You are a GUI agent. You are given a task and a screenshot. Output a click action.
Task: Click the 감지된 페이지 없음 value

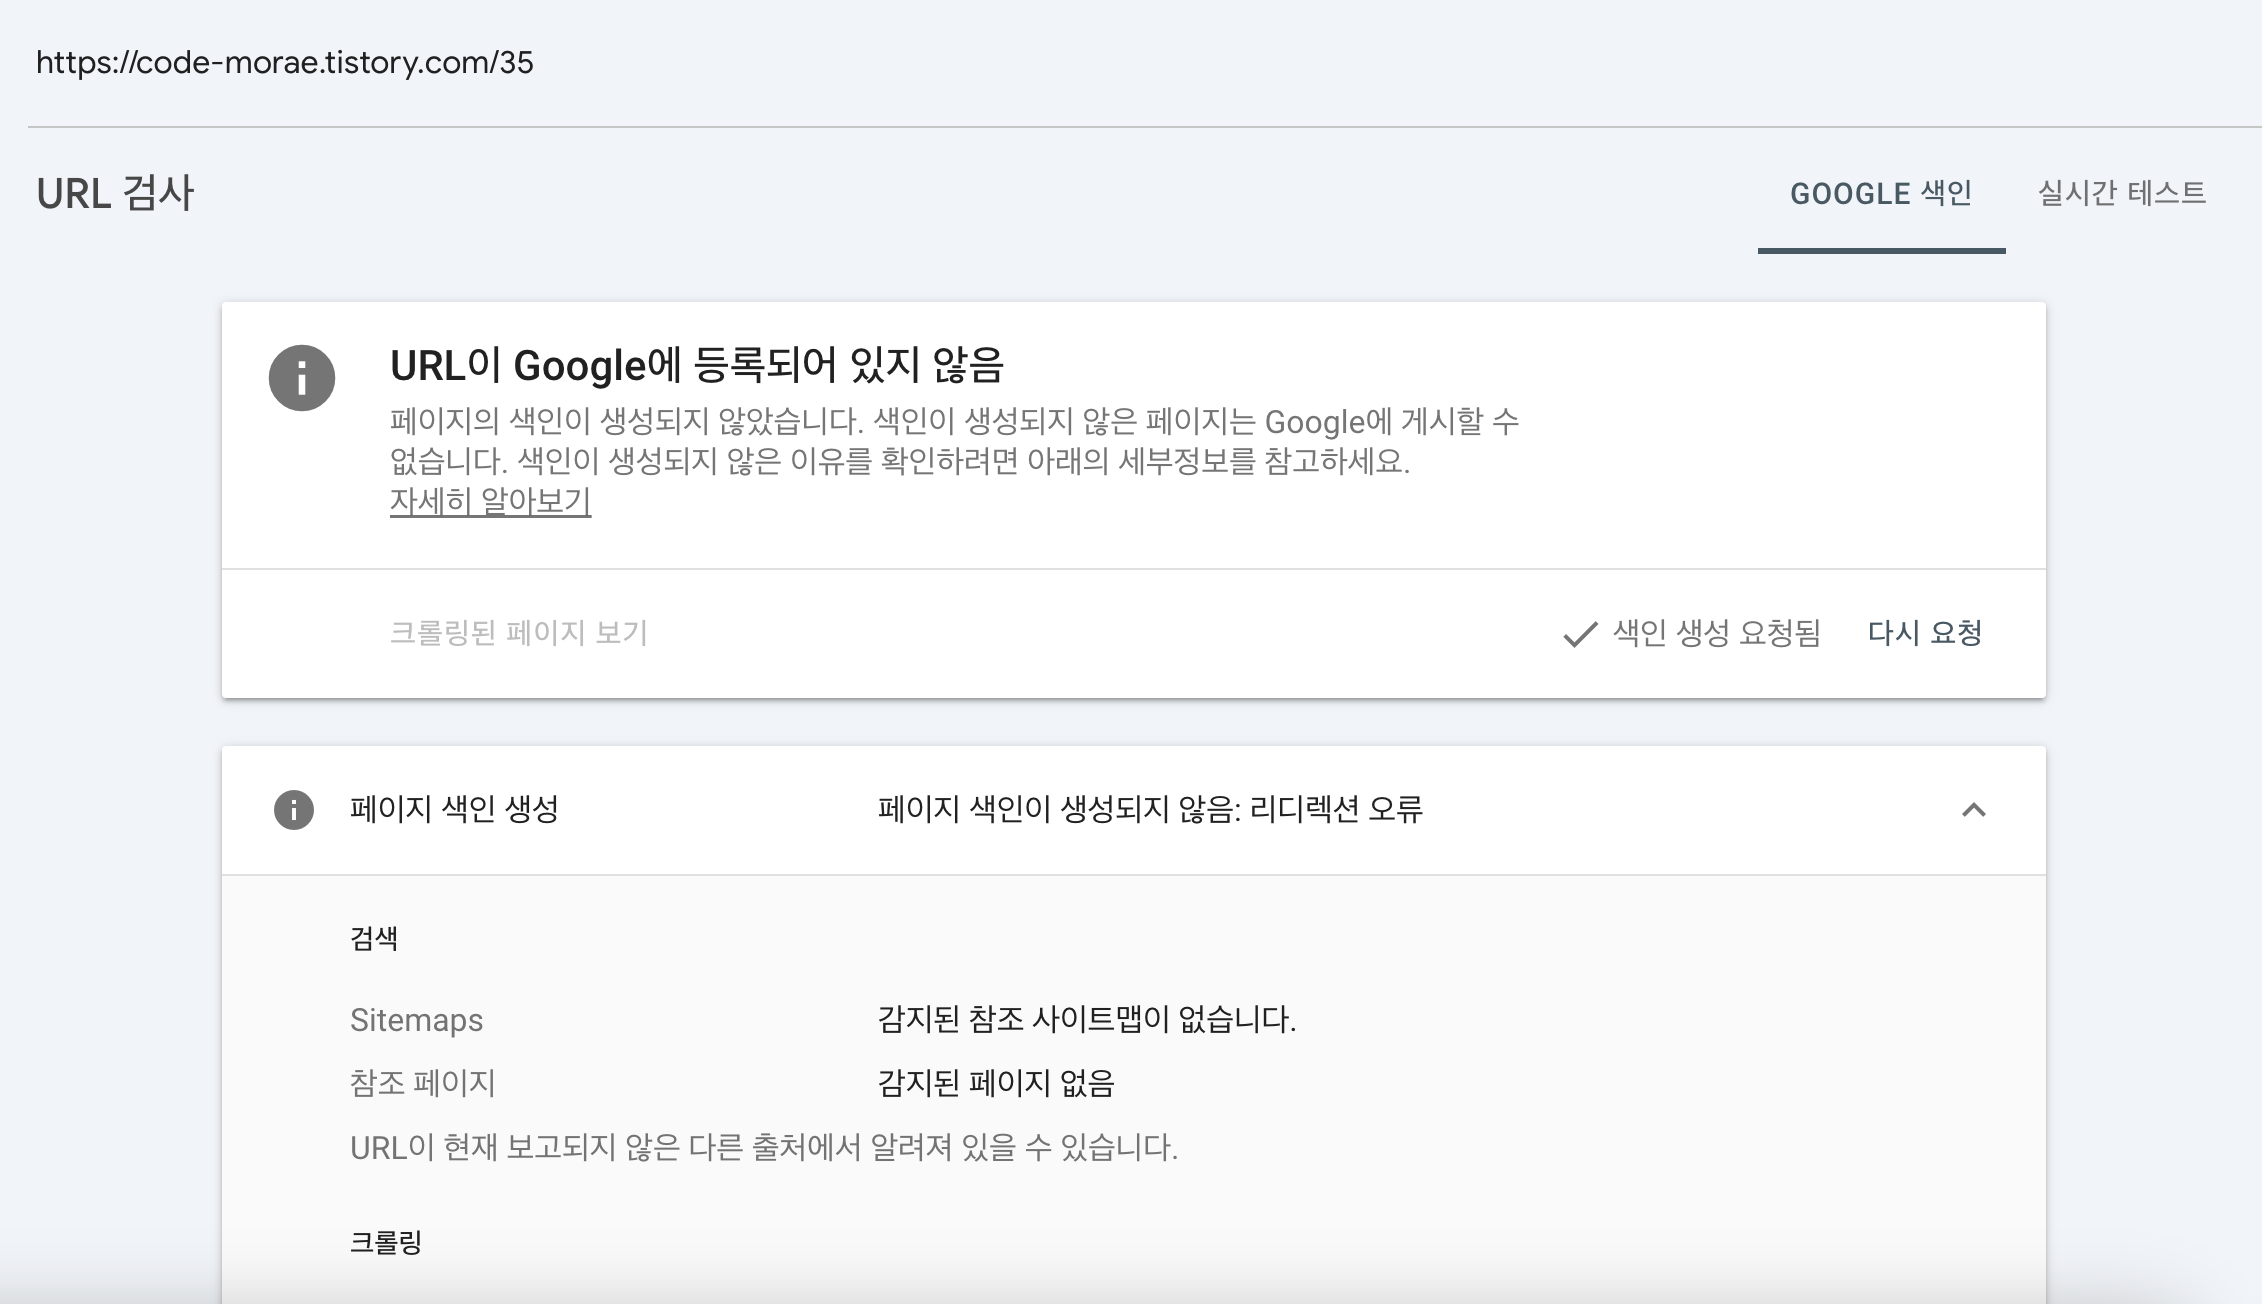click(x=995, y=1083)
